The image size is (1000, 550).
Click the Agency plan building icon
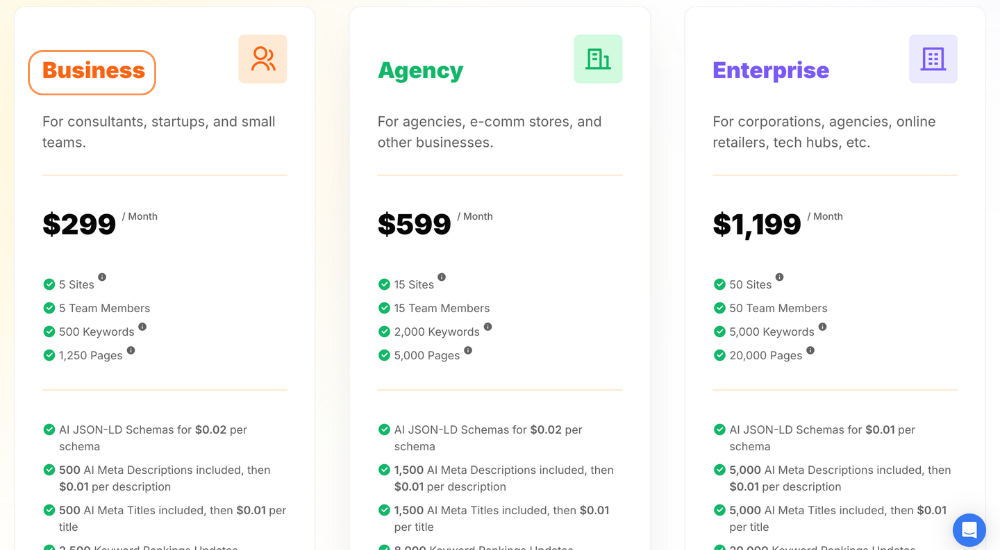pos(598,59)
